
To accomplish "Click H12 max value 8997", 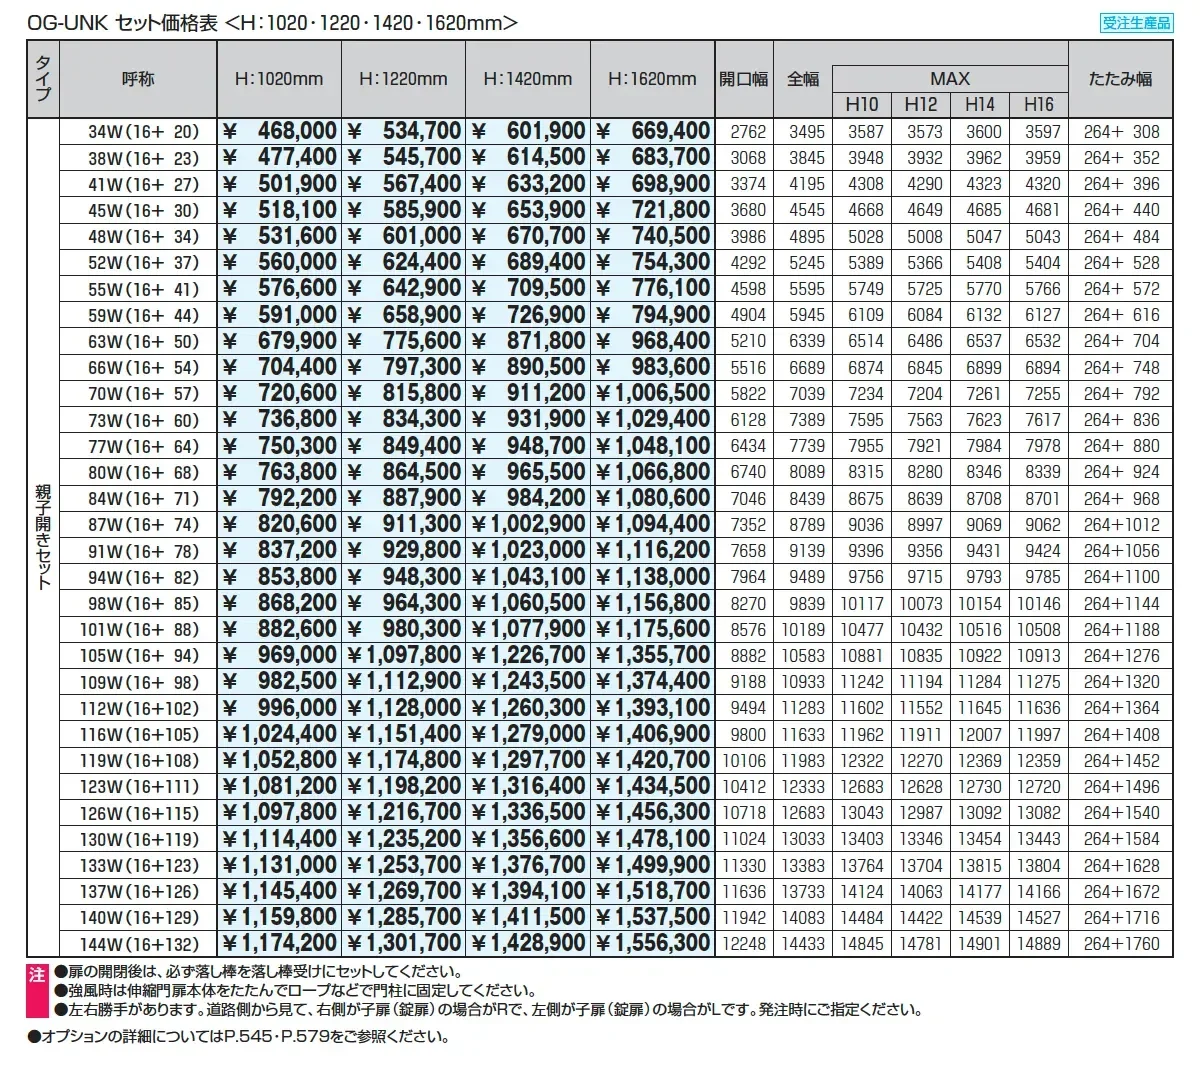I will 925,524.
